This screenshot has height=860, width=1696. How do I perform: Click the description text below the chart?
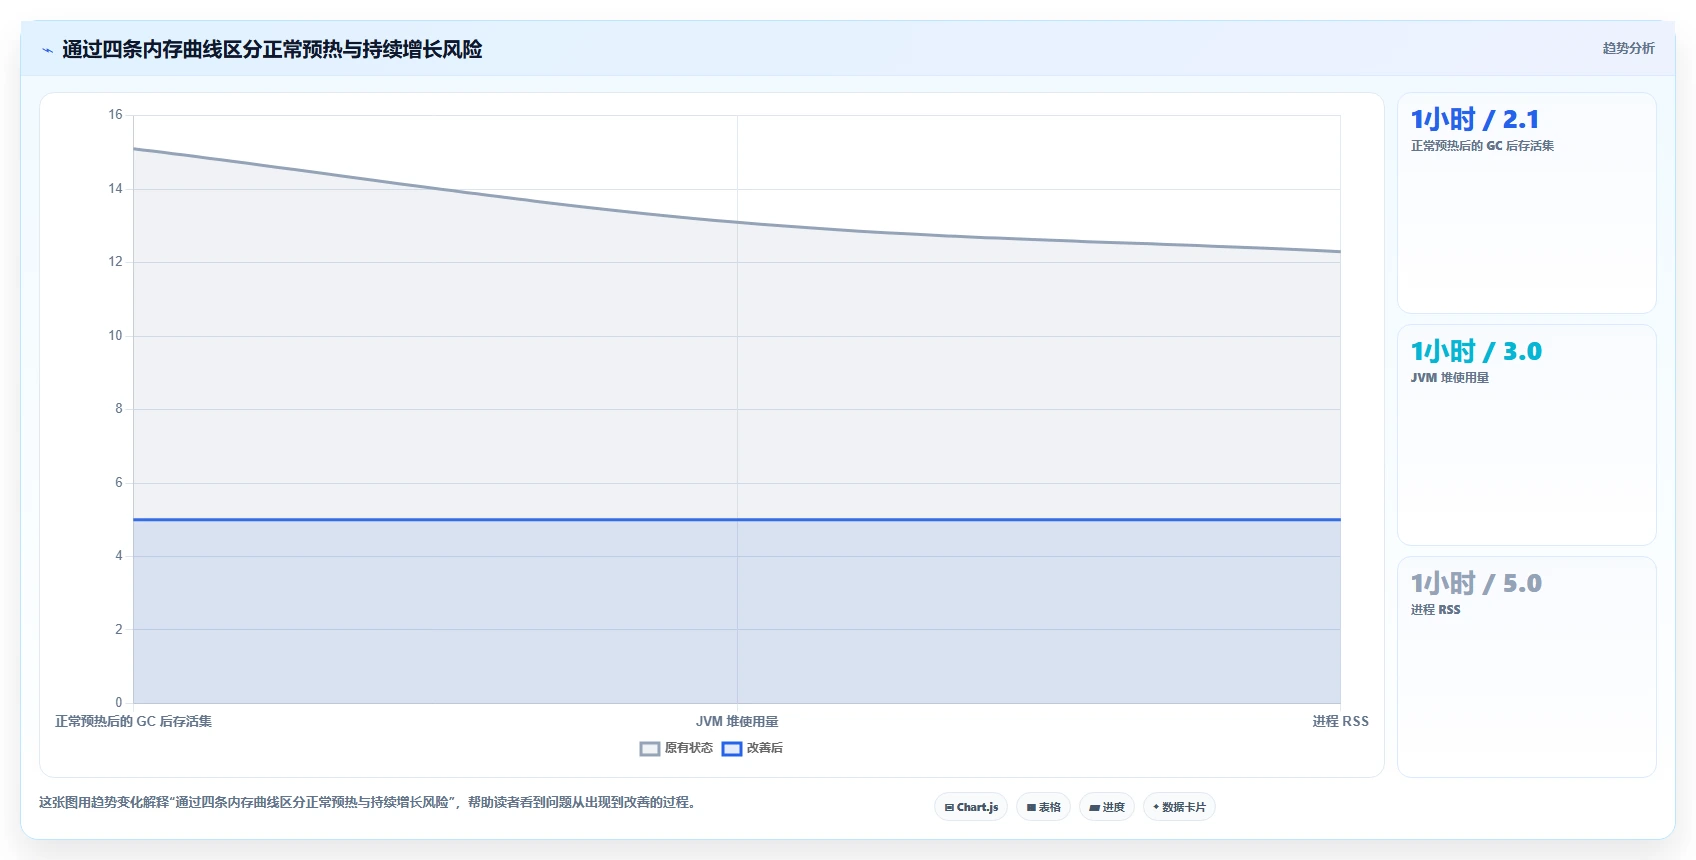click(367, 802)
